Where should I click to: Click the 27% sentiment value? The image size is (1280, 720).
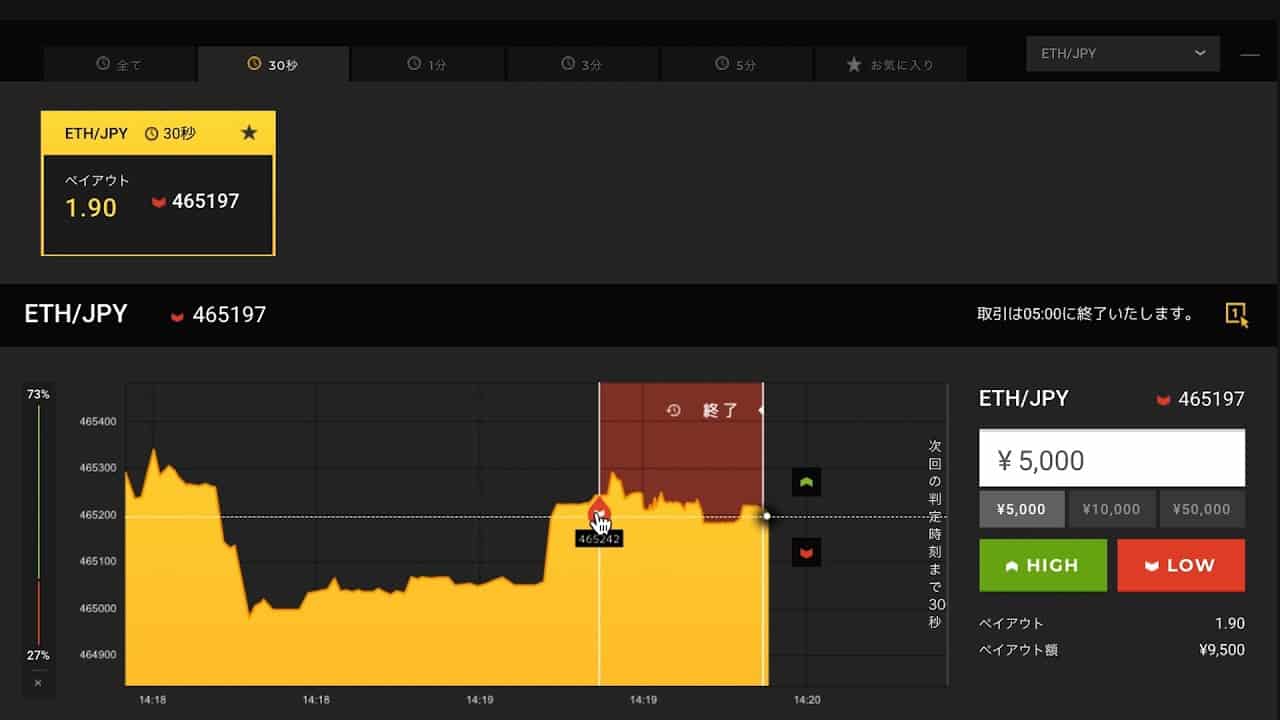(x=38, y=655)
